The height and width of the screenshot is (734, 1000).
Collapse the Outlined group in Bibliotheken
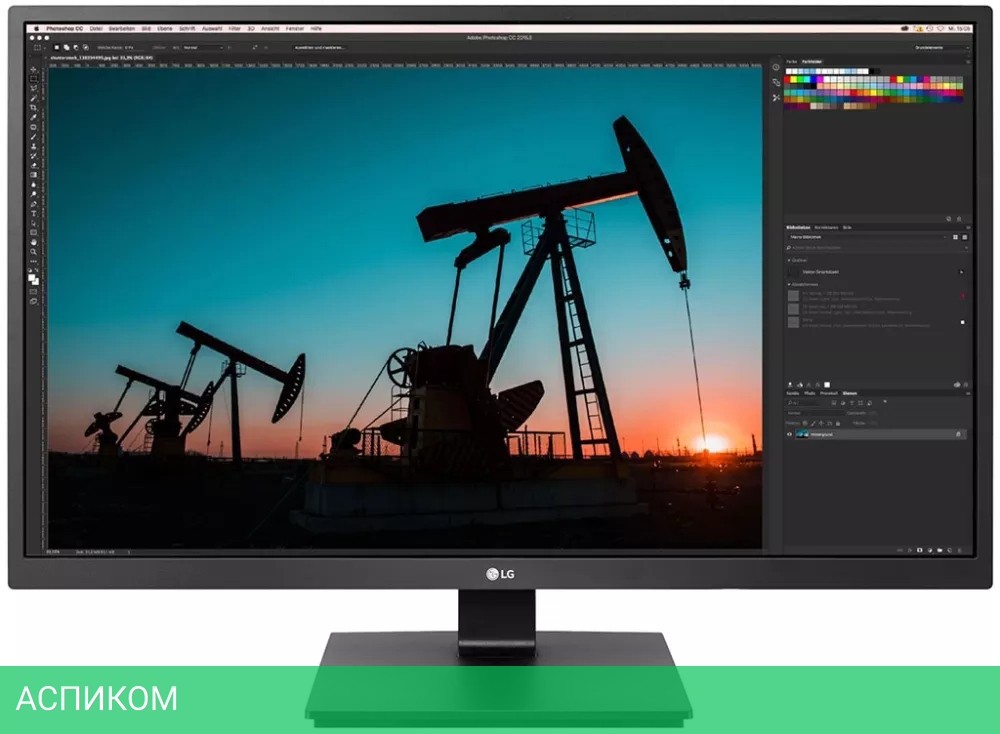tap(788, 260)
